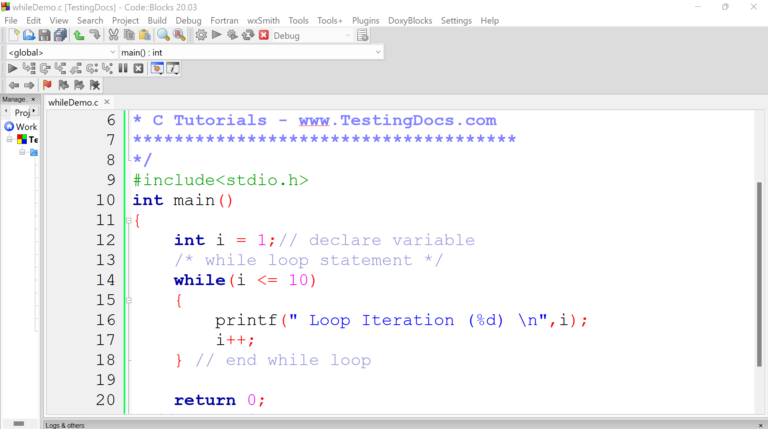Run the program with the green Run icon

217,35
